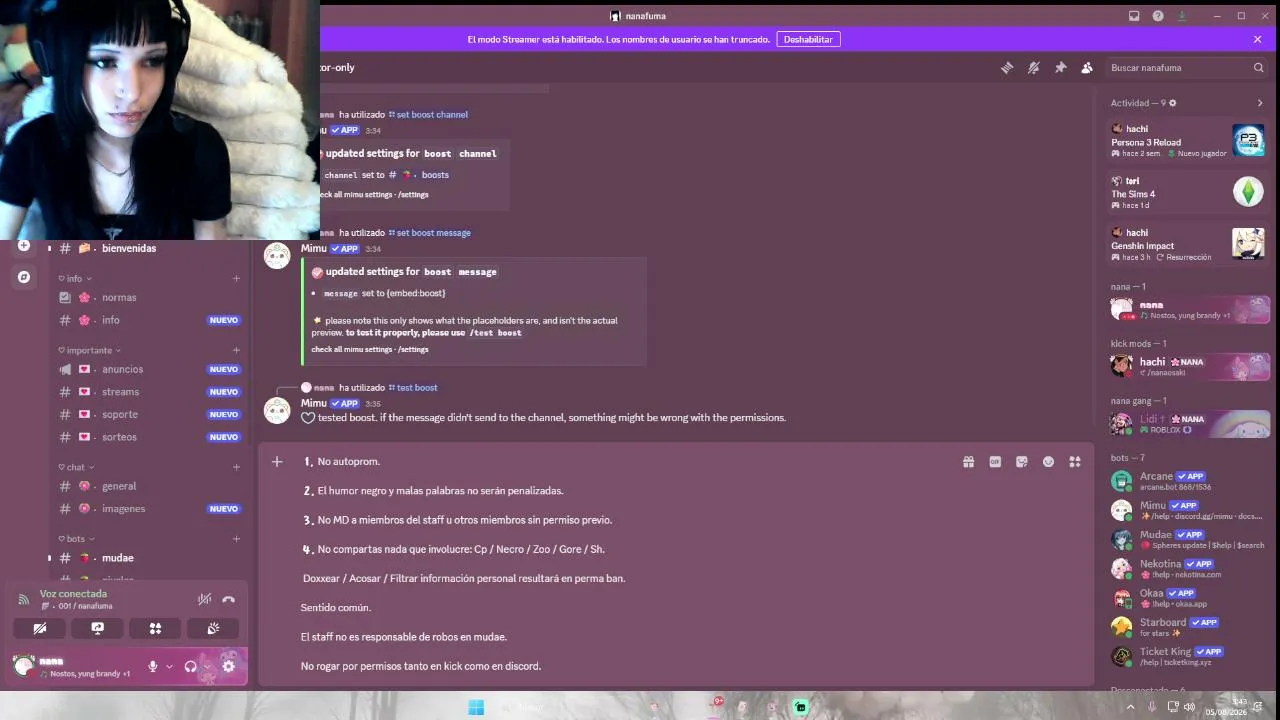Open Discord inbox icon in title bar
Viewport: 1280px width, 720px height.
coord(1134,16)
